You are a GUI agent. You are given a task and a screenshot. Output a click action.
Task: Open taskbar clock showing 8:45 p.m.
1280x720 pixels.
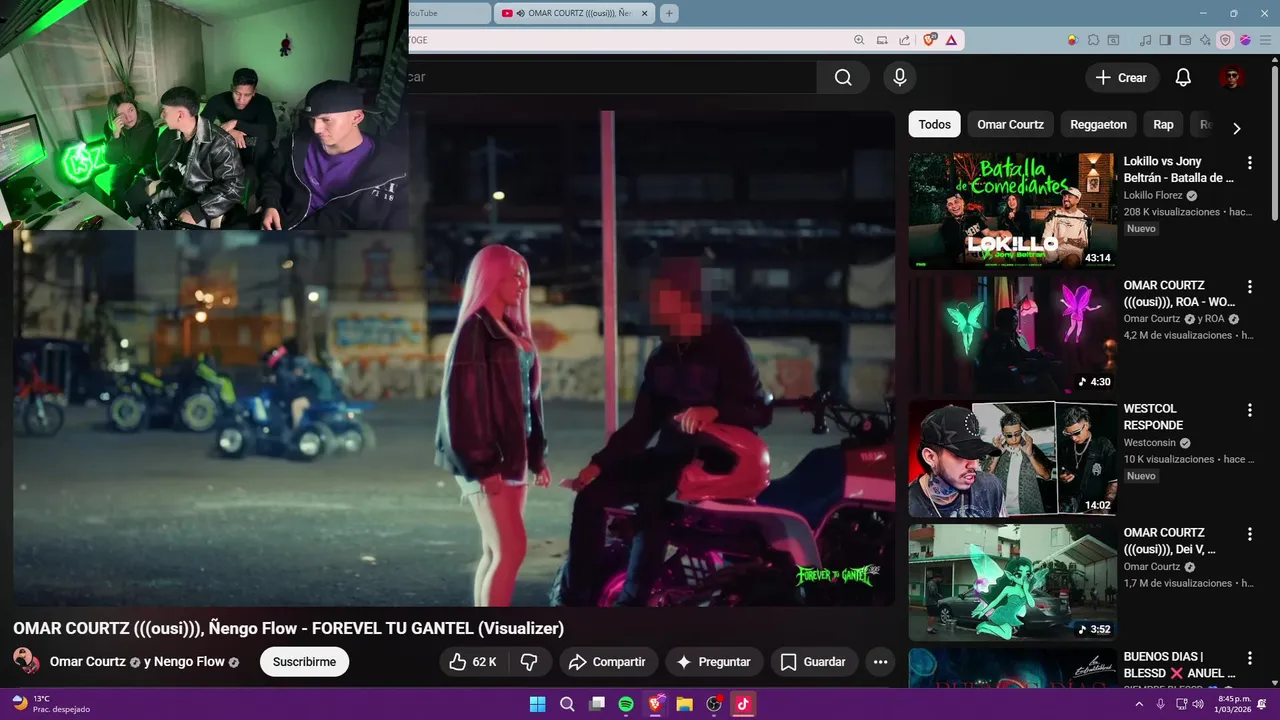[x=1233, y=704]
